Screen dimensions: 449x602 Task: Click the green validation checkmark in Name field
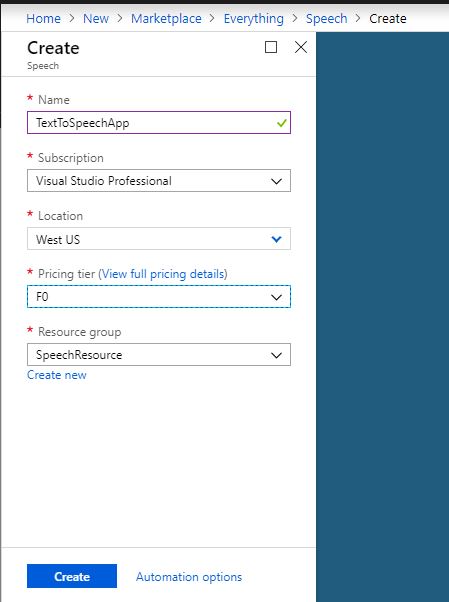coord(282,123)
